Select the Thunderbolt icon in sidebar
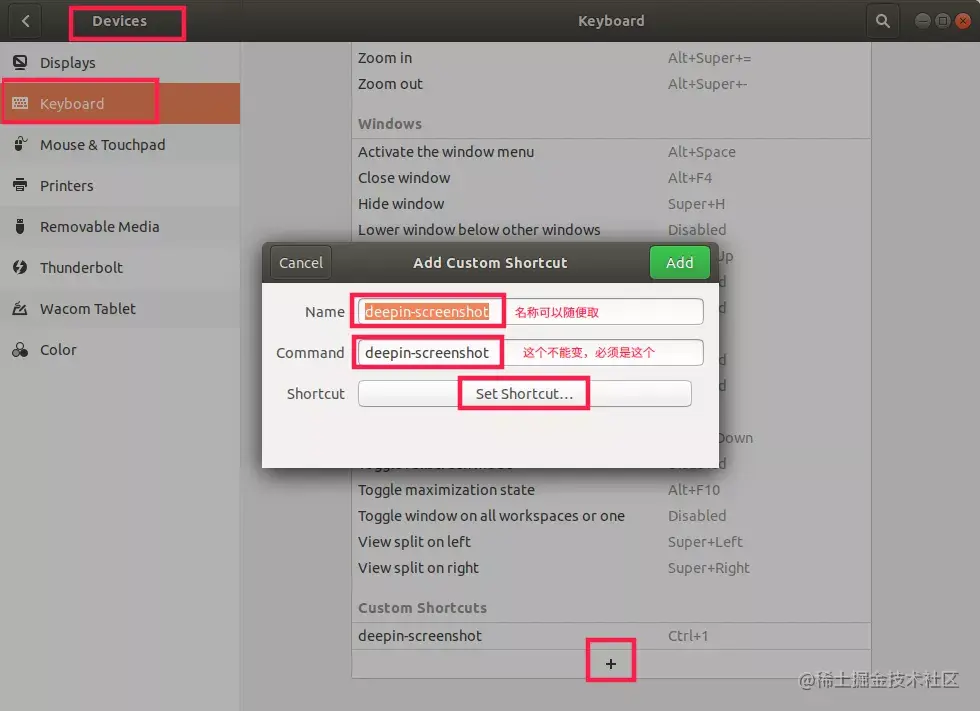Image resolution: width=980 pixels, height=711 pixels. (20, 267)
